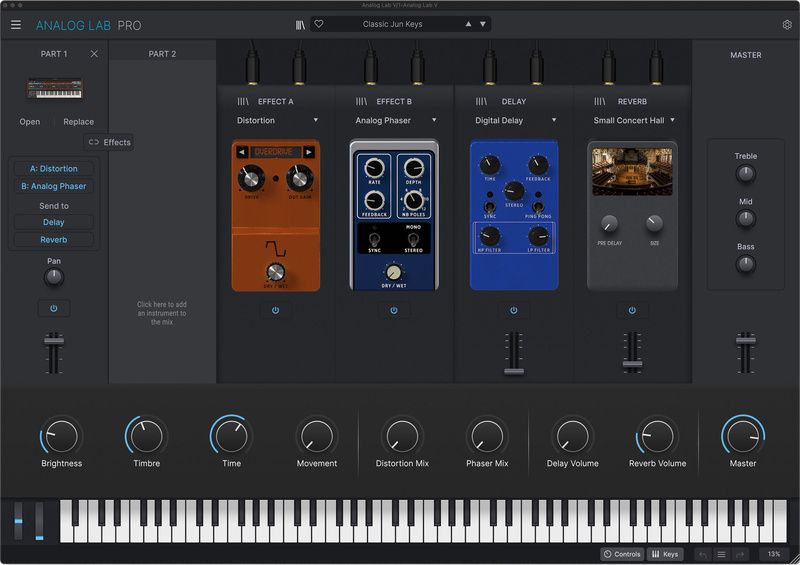Click the undo arrow in status bar
The width and height of the screenshot is (800, 565).
703,554
